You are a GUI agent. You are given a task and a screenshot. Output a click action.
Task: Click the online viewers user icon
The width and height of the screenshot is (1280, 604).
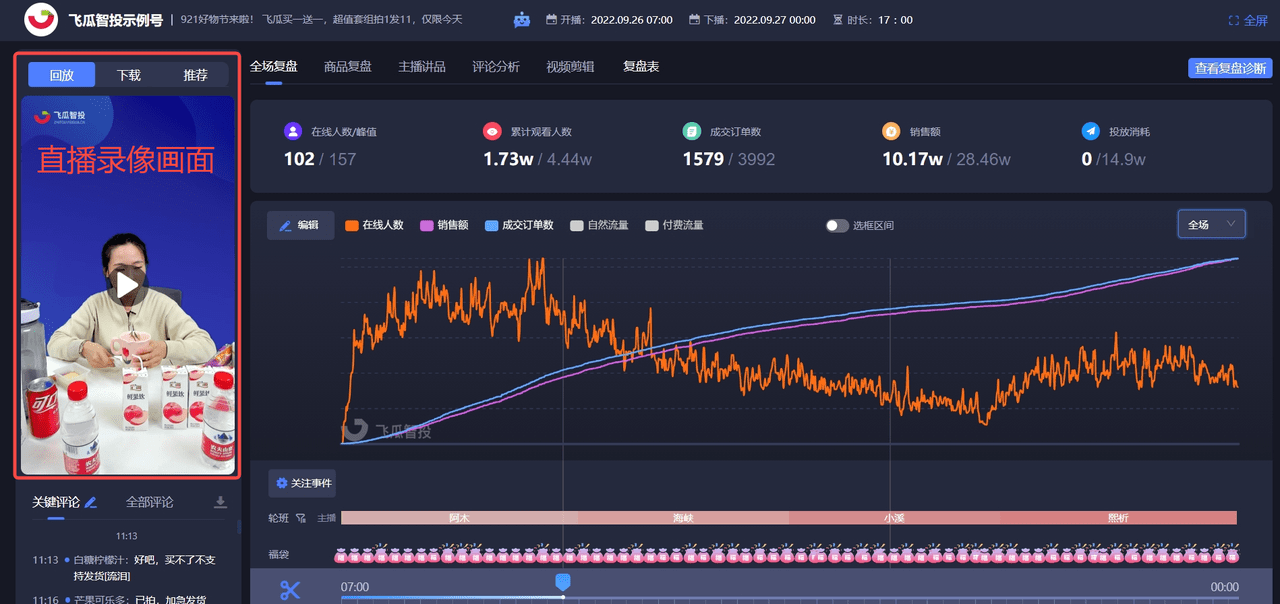[x=292, y=131]
